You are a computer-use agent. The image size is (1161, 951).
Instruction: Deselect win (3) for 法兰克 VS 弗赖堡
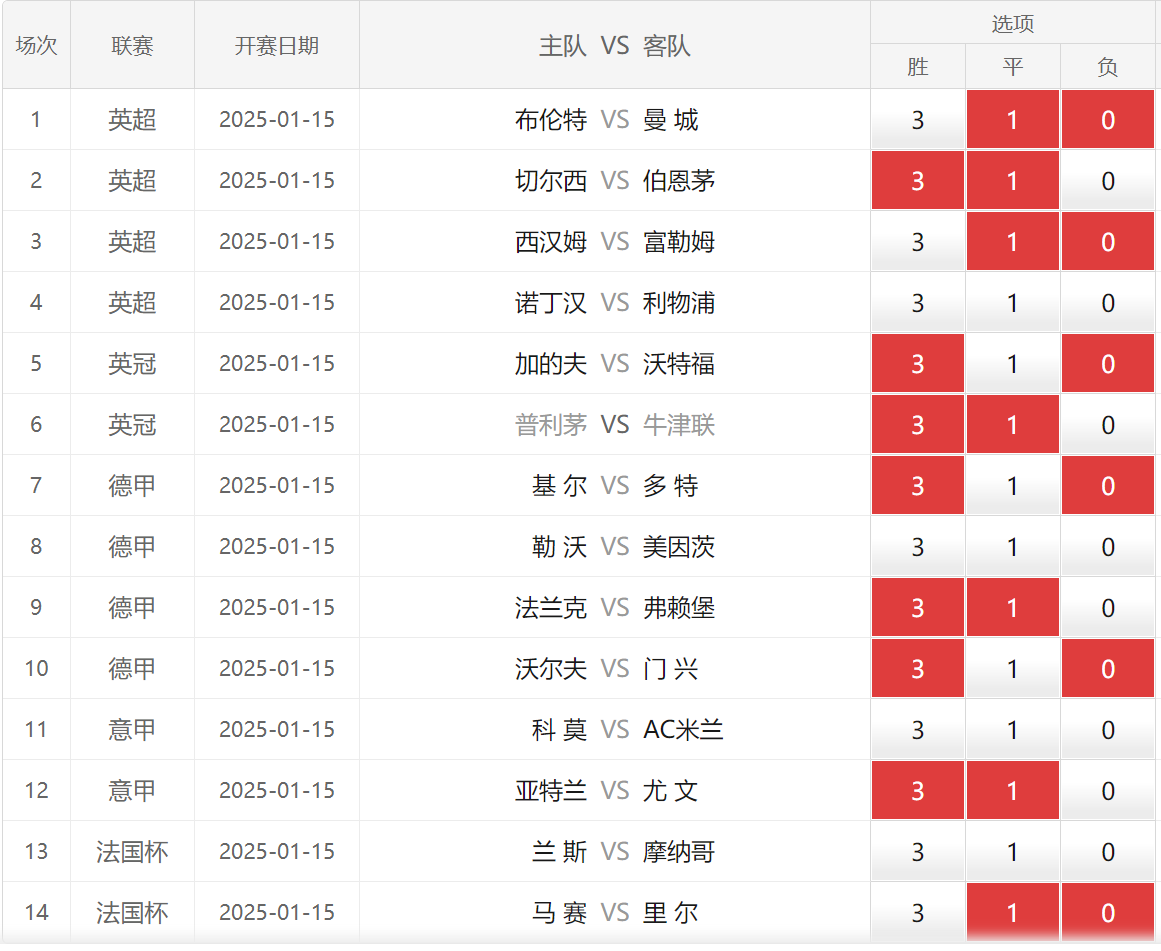(917, 608)
